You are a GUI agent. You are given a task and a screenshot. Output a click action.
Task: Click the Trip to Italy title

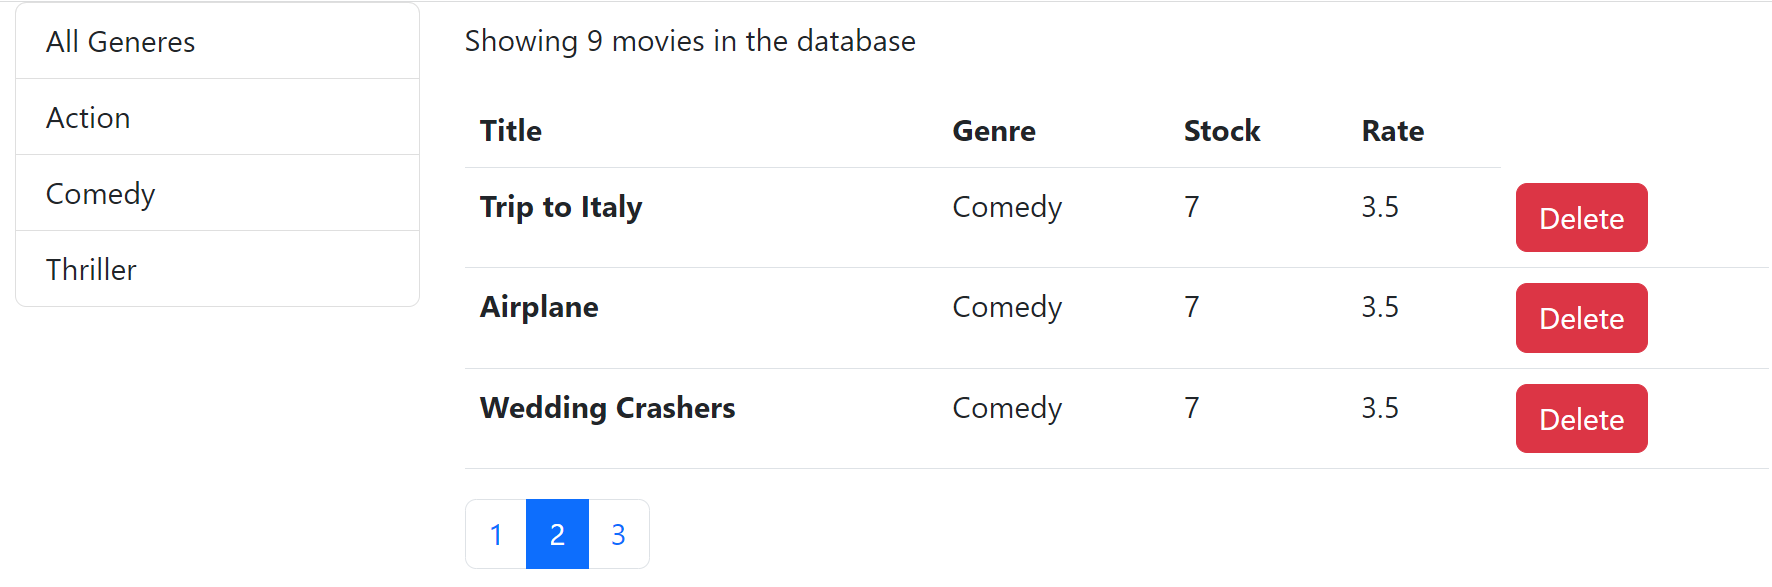tap(560, 207)
